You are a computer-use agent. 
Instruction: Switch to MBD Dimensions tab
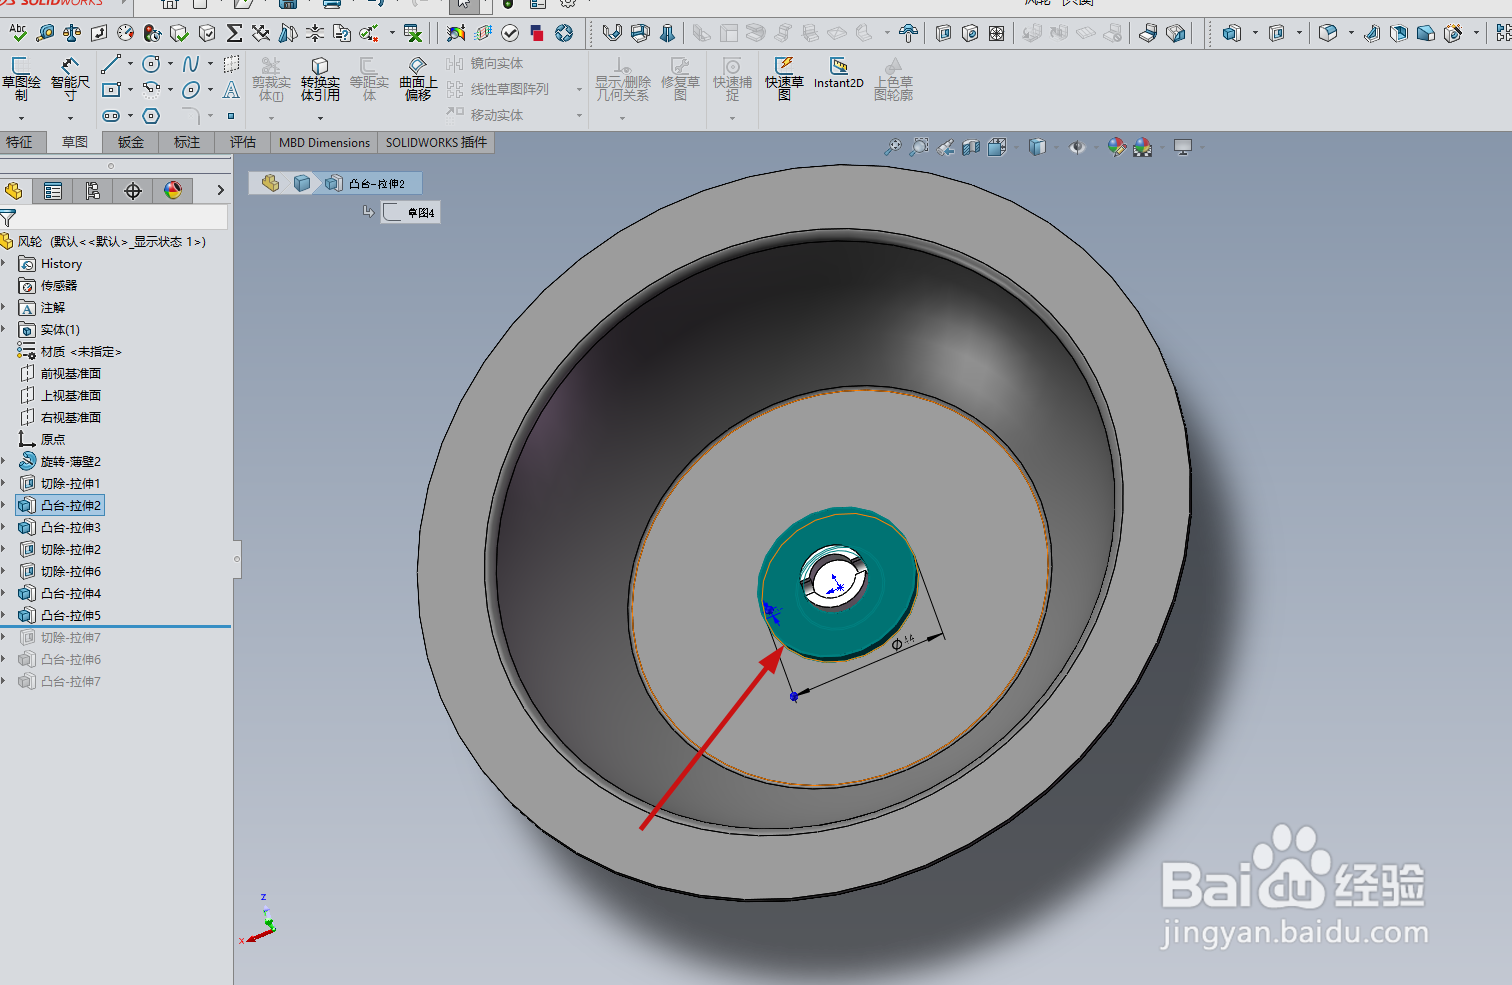[x=324, y=142]
